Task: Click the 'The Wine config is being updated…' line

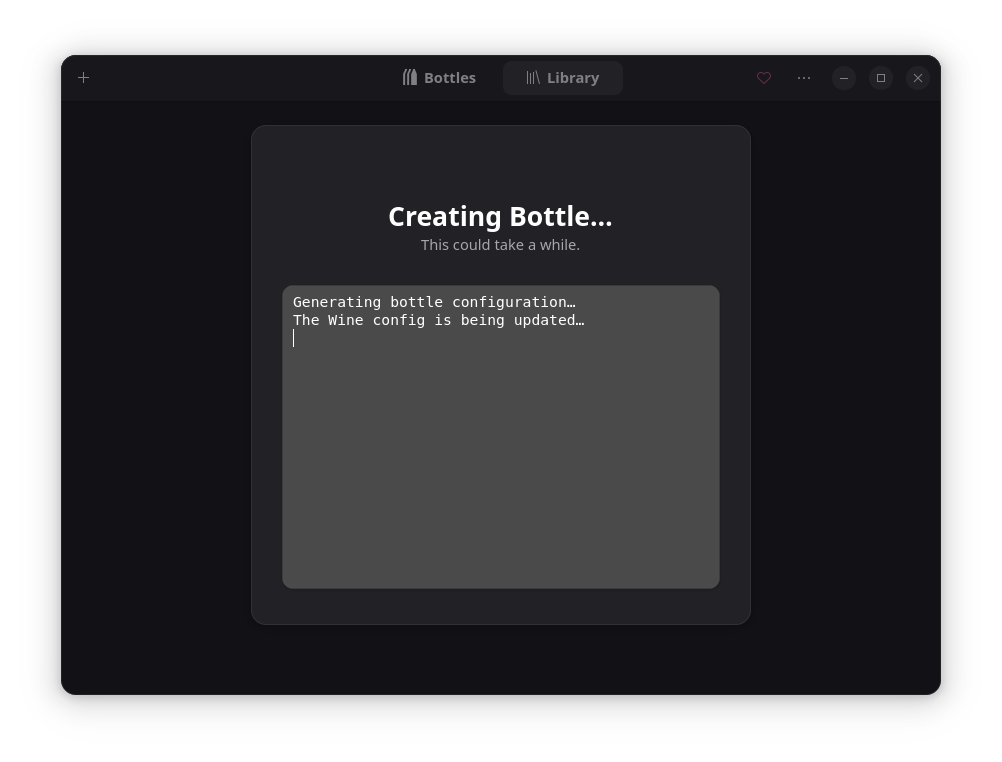Action: coord(438,320)
